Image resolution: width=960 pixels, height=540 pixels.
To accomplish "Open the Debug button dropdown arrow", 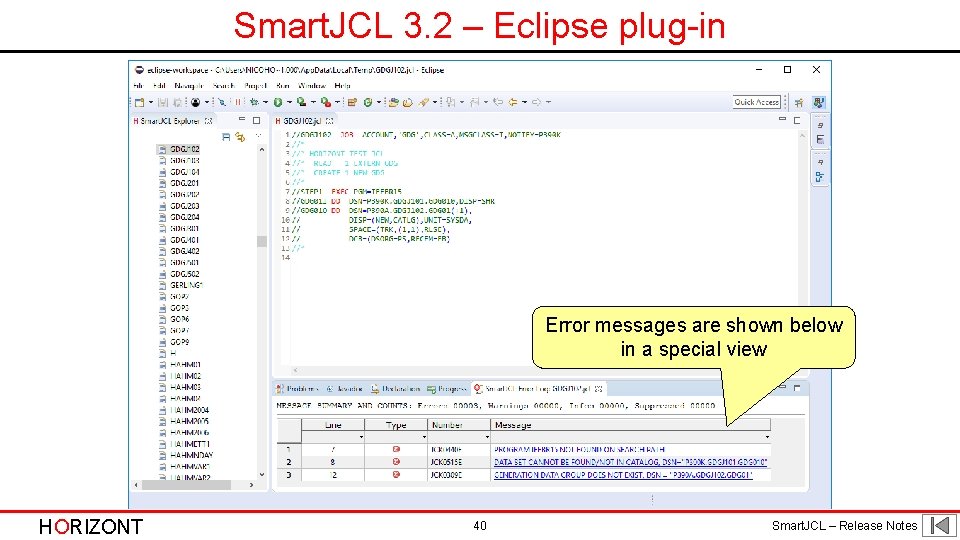I will (x=265, y=102).
